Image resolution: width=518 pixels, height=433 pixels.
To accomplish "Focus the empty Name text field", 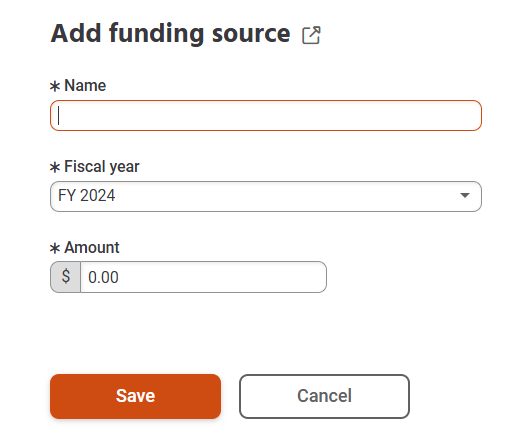I will [266, 115].
